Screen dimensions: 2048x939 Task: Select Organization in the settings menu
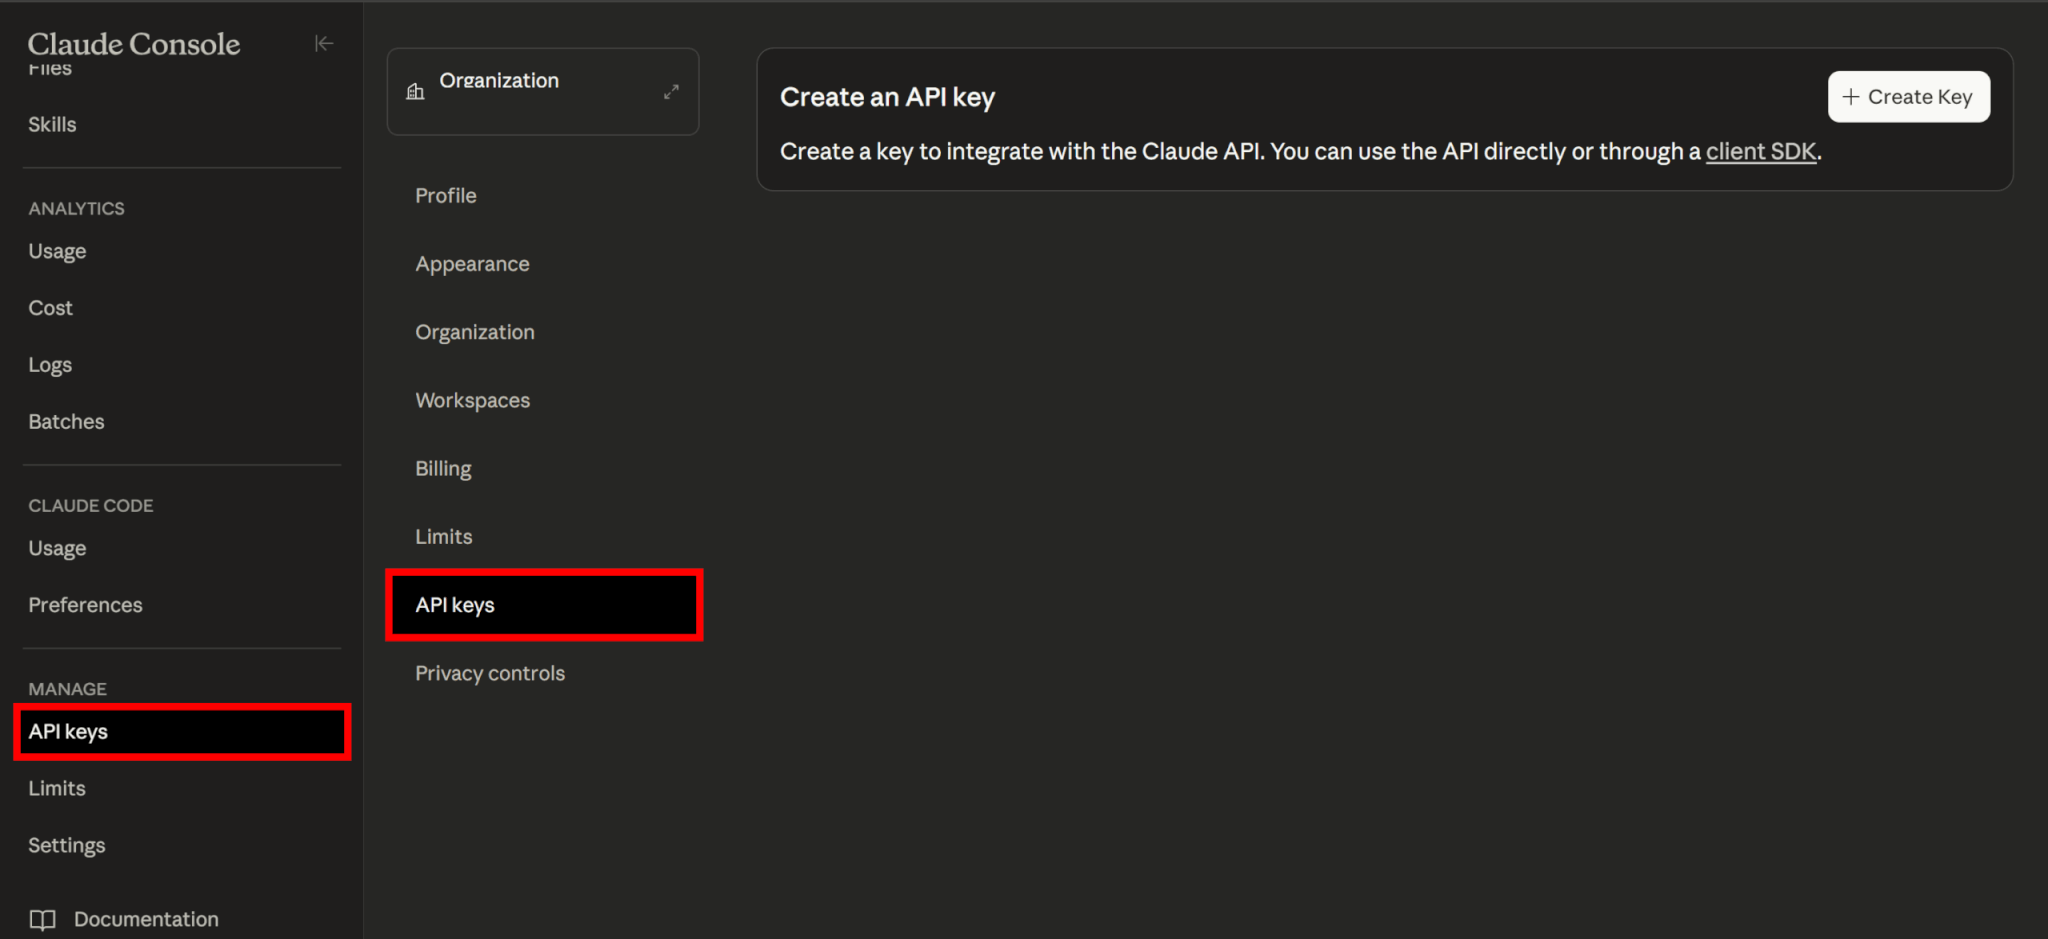475,332
